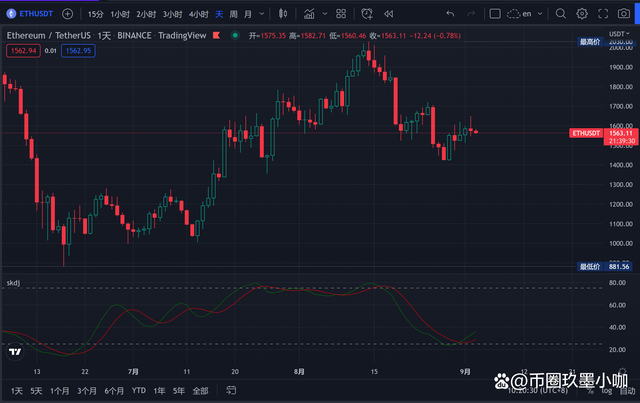Select the 月 monthly interval
Image resolution: width=640 pixels, height=403 pixels.
pyautogui.click(x=248, y=14)
